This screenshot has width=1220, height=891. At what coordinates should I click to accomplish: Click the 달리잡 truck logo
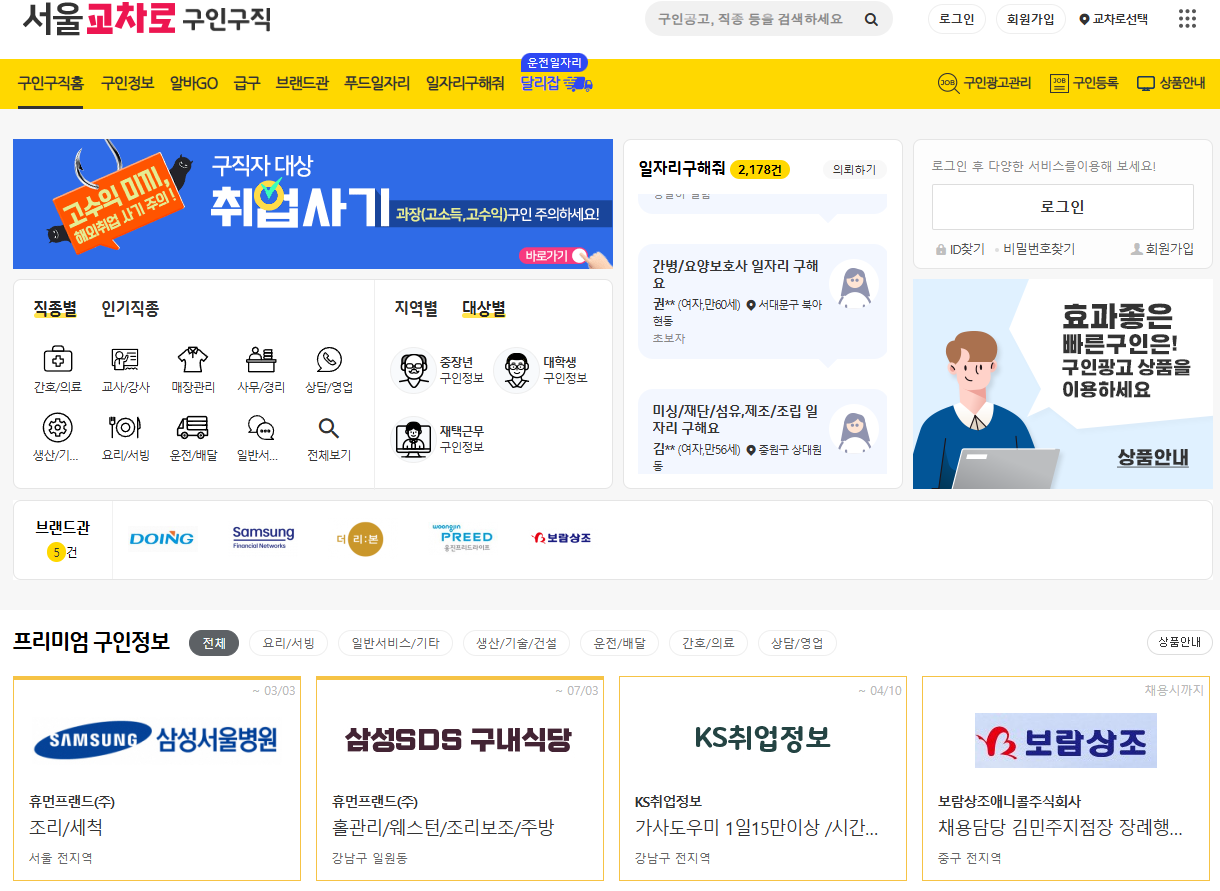pyautogui.click(x=557, y=83)
